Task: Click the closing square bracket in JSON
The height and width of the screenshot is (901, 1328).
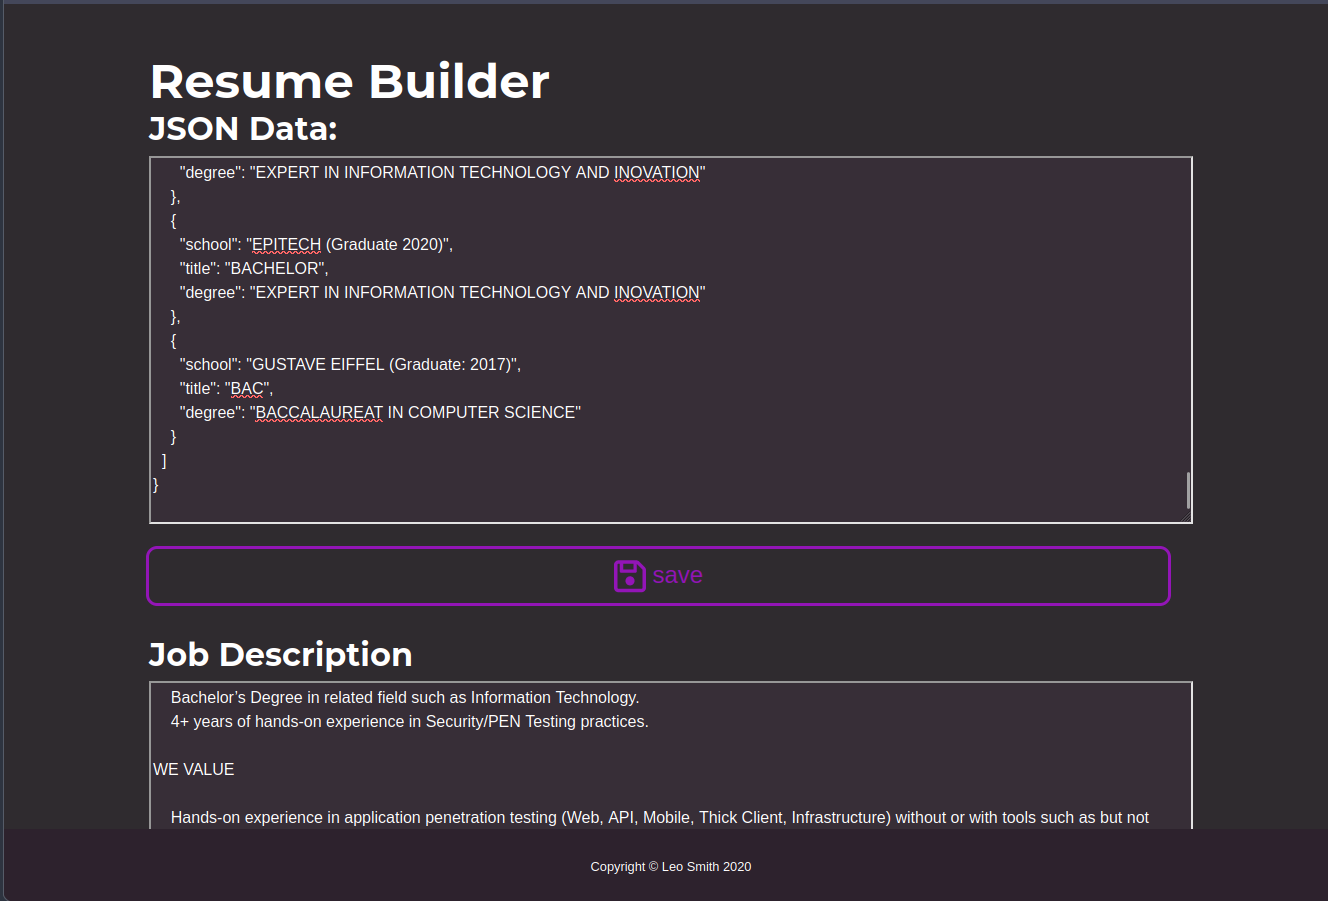Action: 164,460
